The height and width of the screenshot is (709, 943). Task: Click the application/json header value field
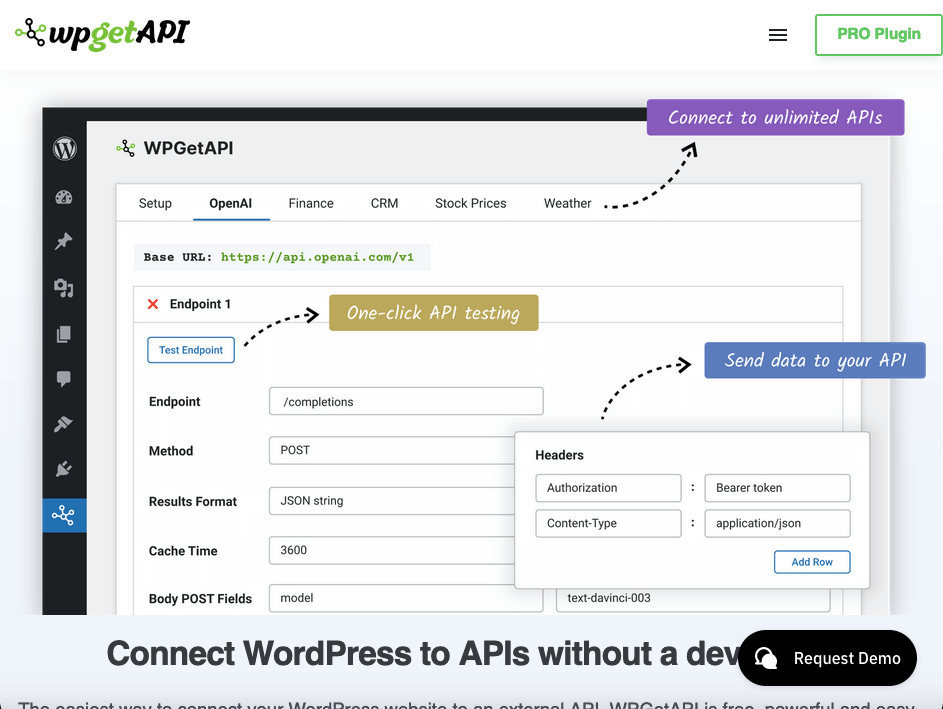pos(777,523)
